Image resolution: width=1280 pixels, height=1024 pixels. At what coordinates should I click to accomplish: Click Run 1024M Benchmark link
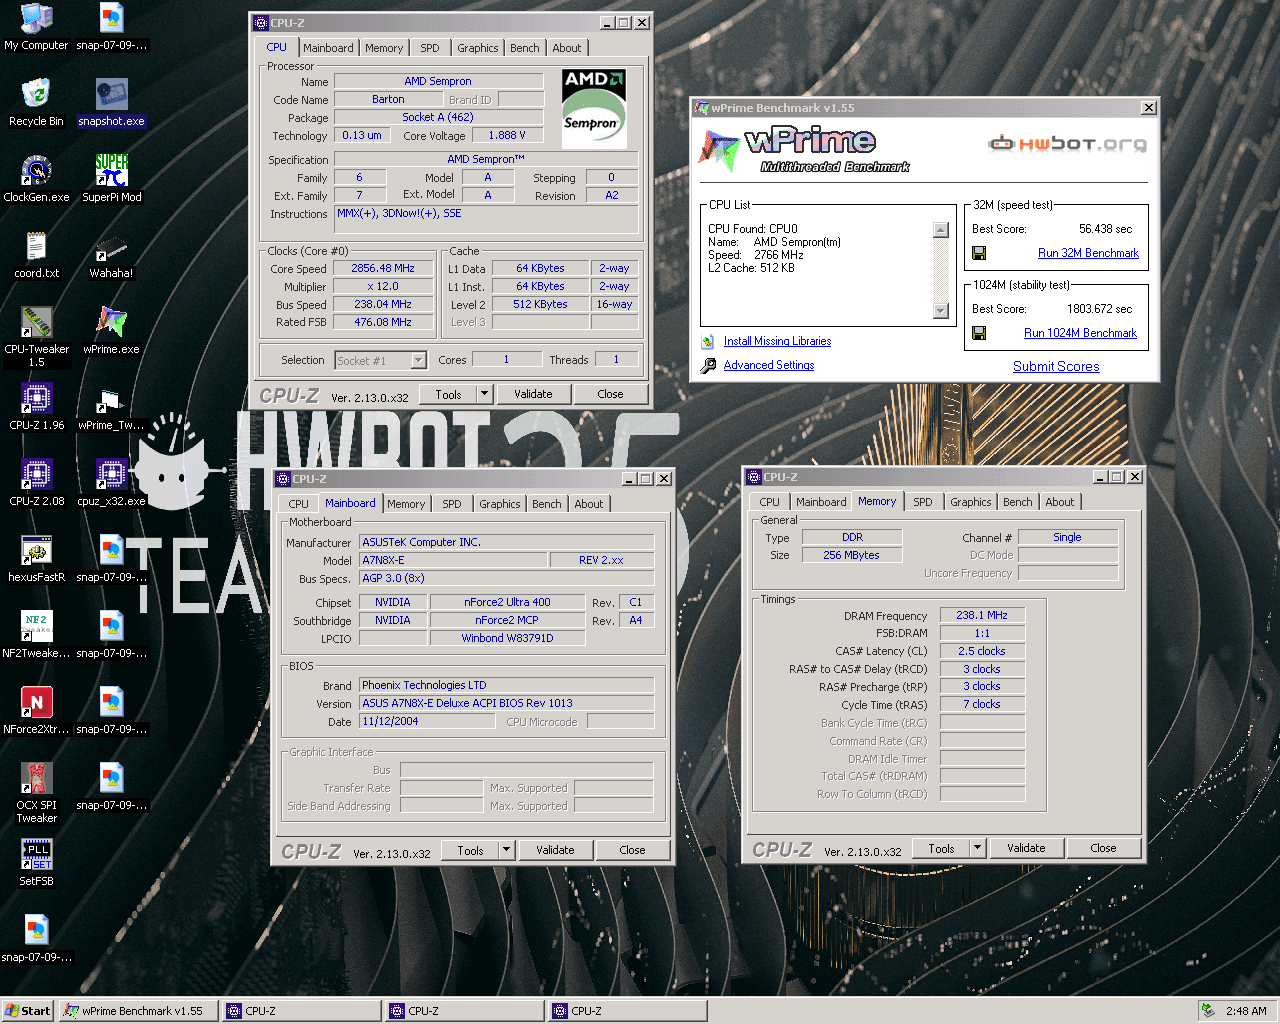point(1080,333)
